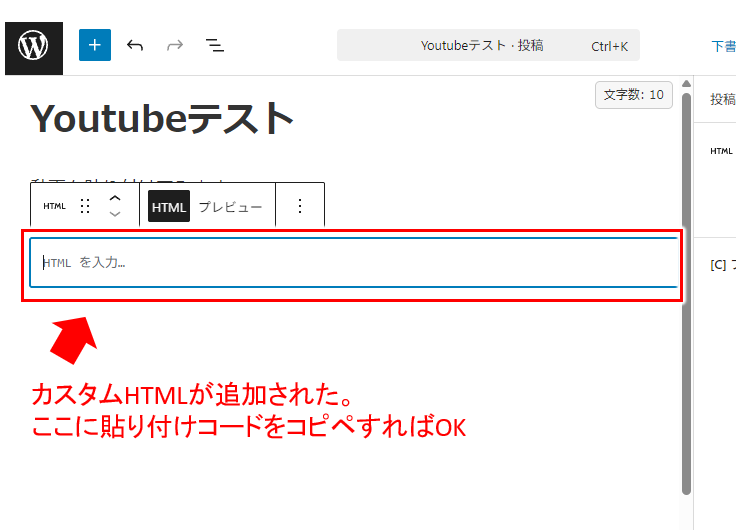
Task: Click the scrollbar up arrow
Action: tap(686, 84)
